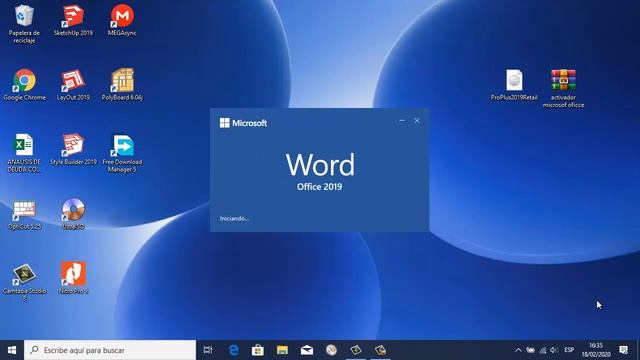Show hidden system tray icons
The image size is (640, 360).
pos(518,350)
